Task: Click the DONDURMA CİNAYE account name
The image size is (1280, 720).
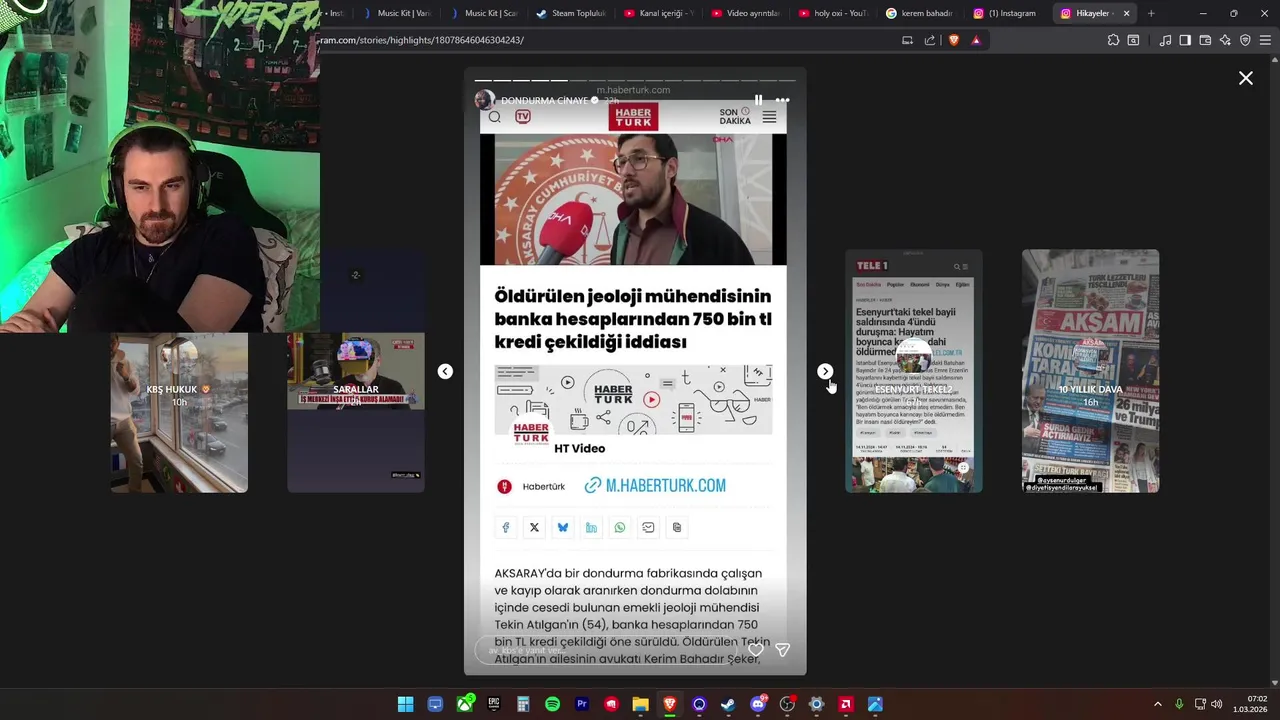Action: pos(545,101)
